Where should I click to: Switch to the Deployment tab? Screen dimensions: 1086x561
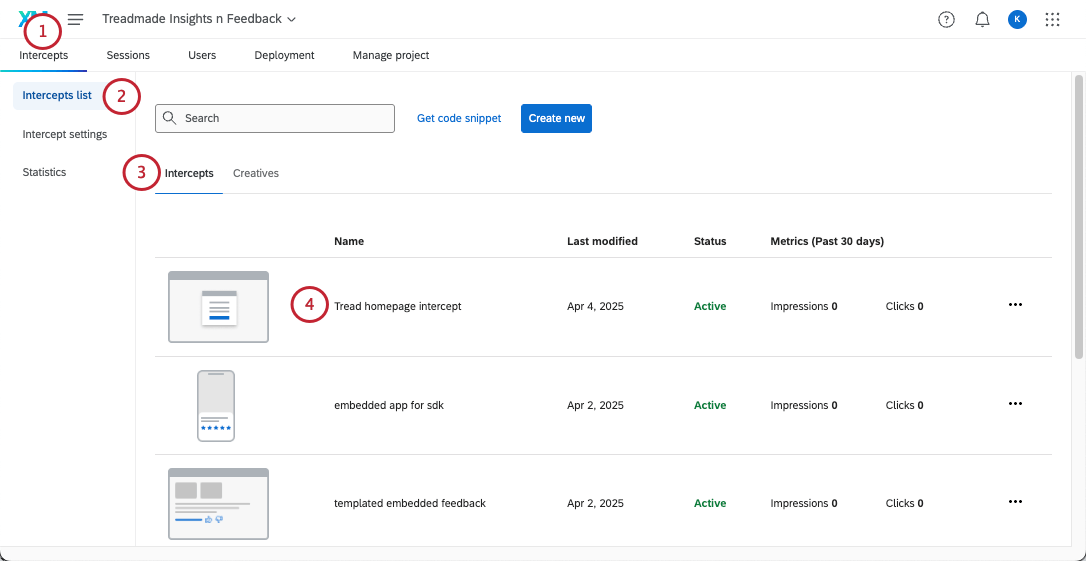click(x=284, y=55)
